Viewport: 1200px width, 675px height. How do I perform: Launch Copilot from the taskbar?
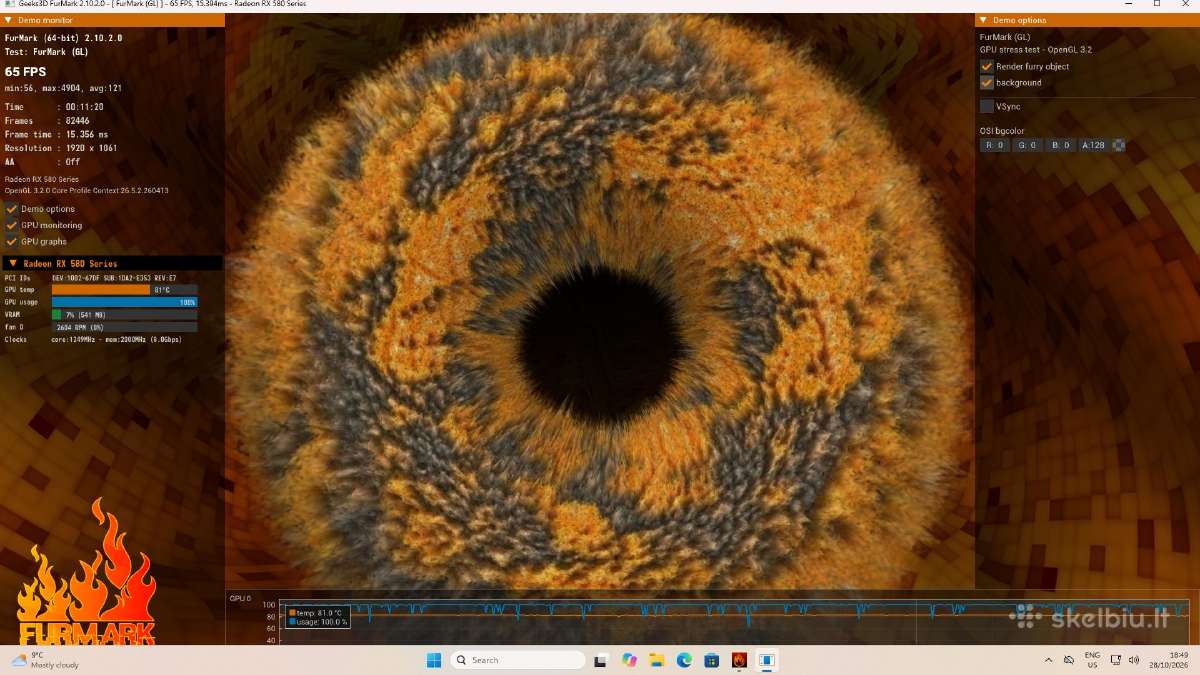coord(628,660)
